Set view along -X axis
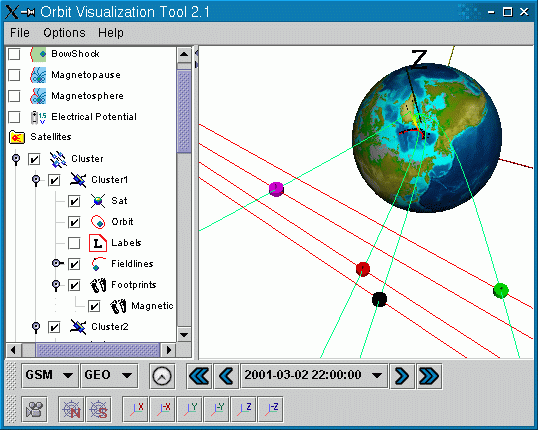 click(163, 409)
